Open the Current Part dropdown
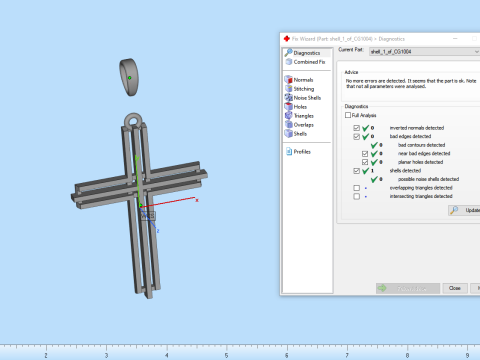This screenshot has width=480, height=360. 424,52
